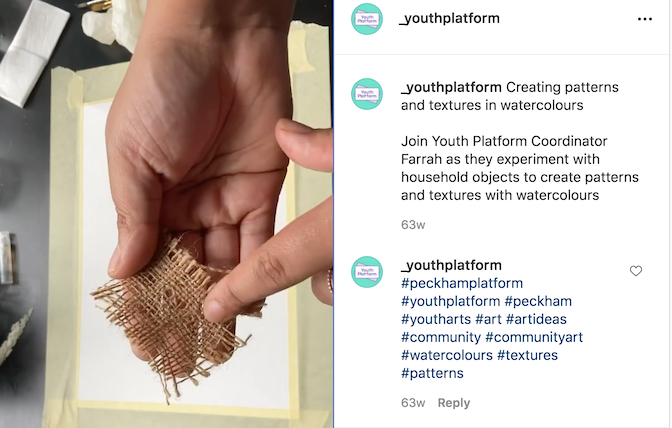Screen dimensions: 672x428
Task: Click the avatar beside the caption text
Action: 367,94
